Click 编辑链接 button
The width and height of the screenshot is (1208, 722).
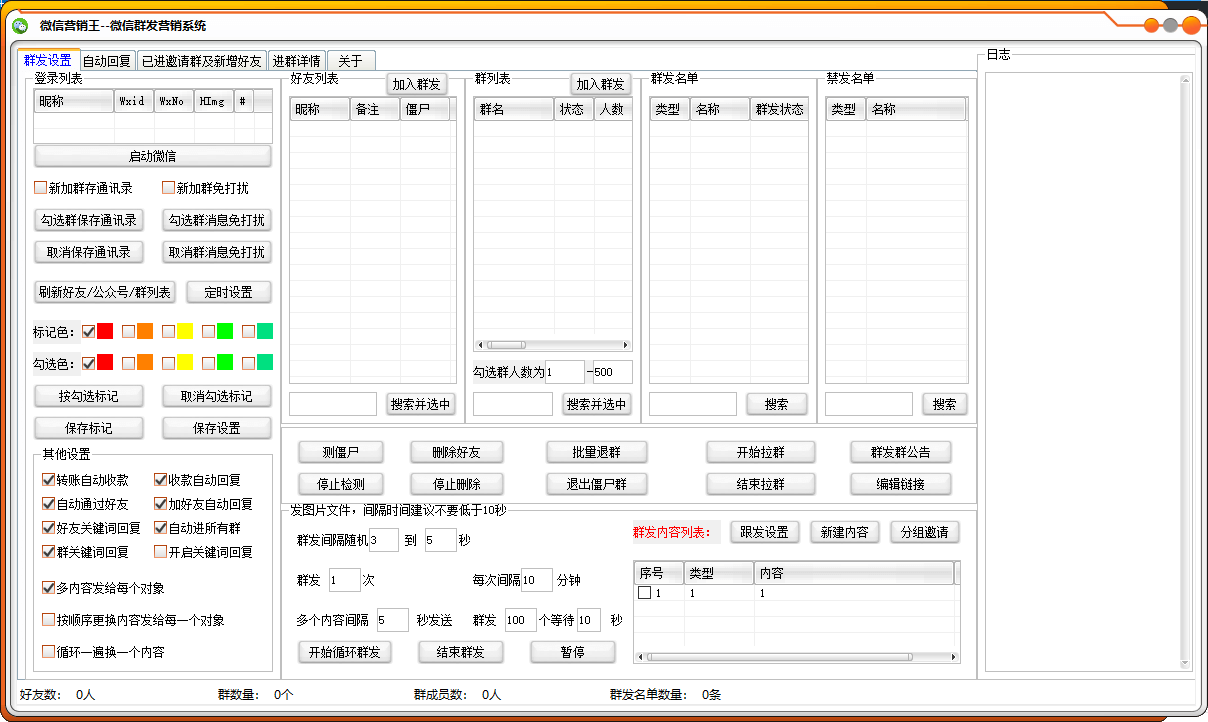coord(901,484)
